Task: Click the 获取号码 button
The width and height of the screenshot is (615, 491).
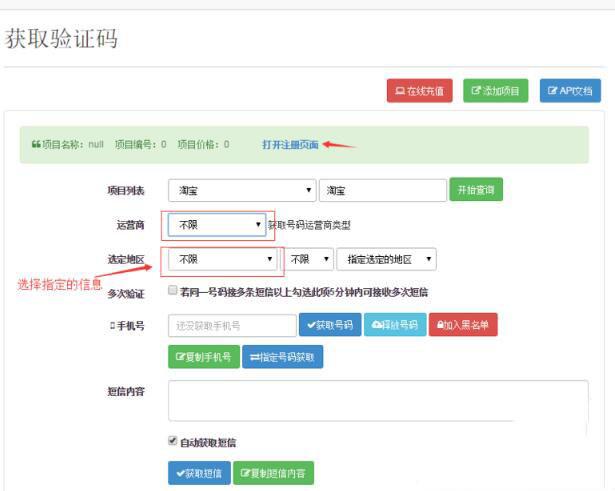Action: [330, 325]
